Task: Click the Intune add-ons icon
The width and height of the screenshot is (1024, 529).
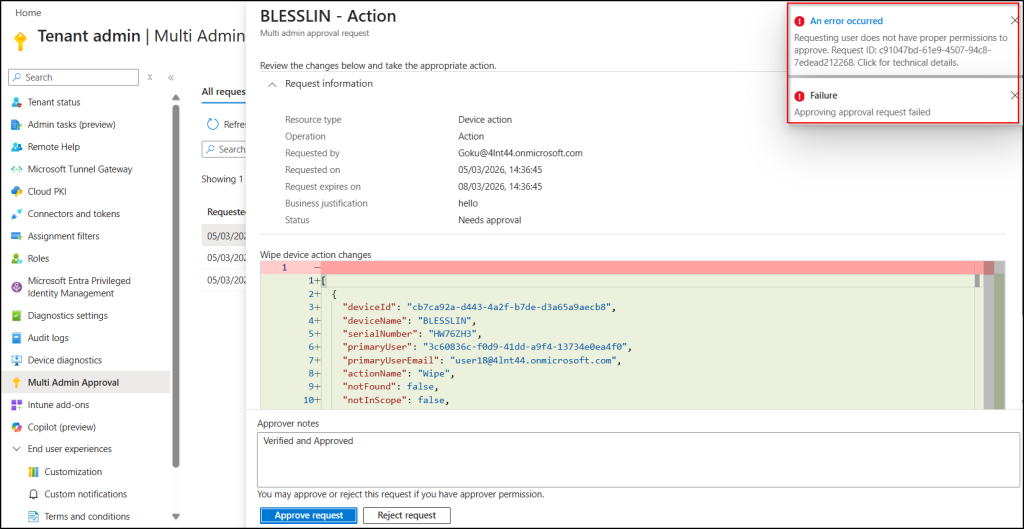Action: point(17,405)
